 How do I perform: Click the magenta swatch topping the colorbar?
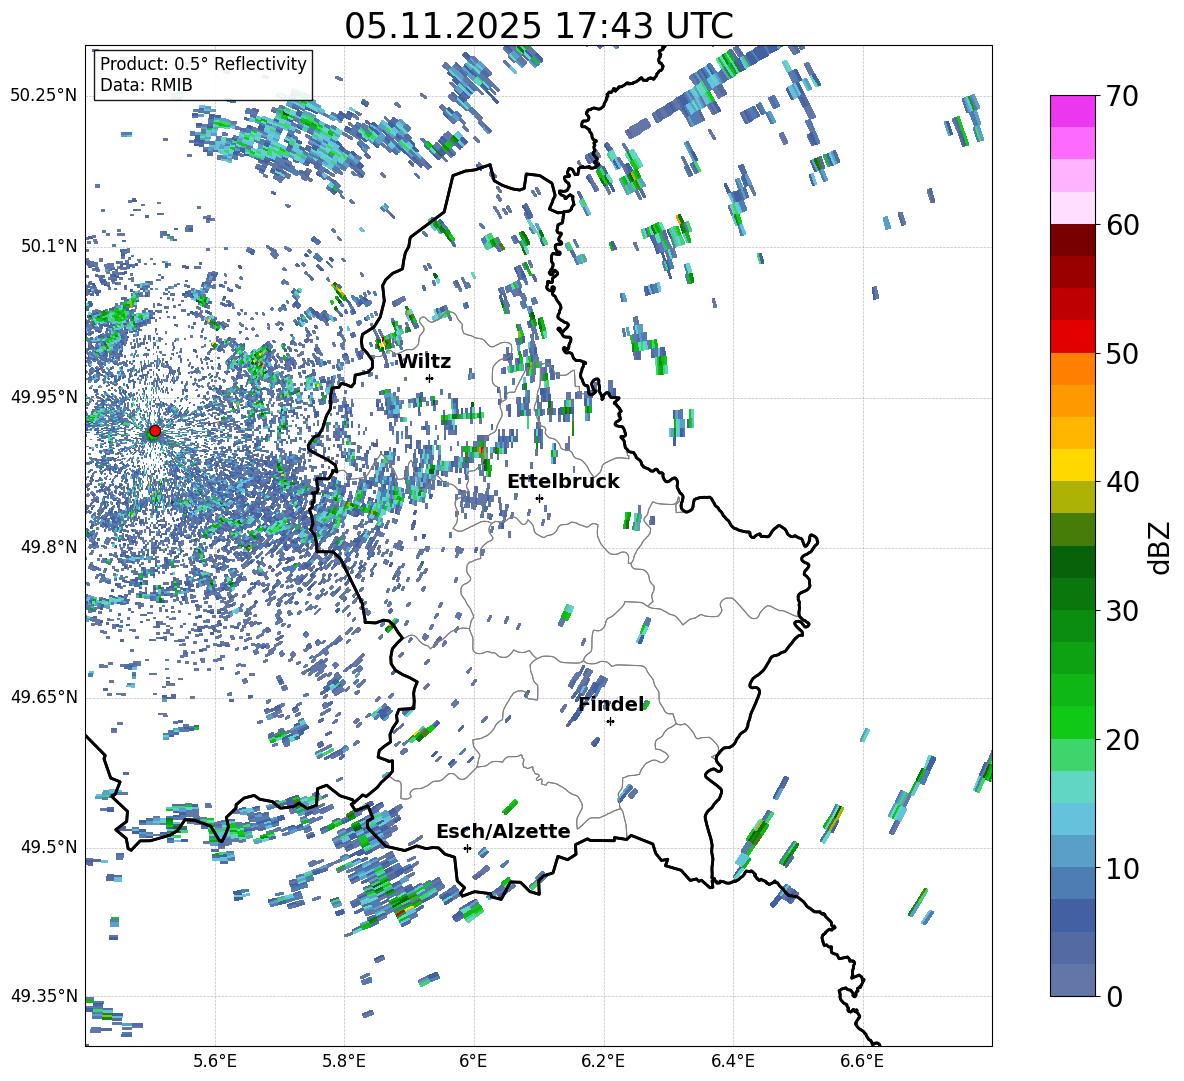pos(1073,111)
